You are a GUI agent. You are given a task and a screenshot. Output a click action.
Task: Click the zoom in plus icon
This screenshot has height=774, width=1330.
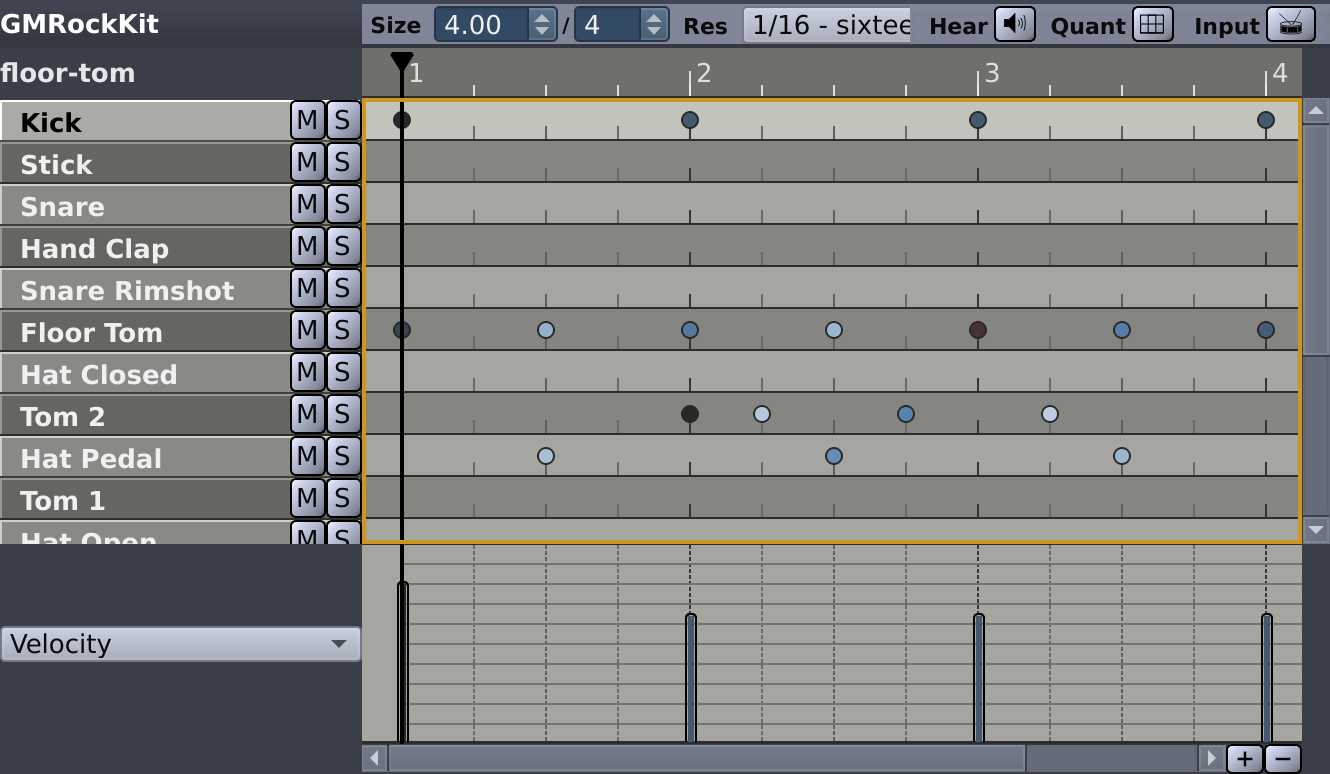click(1243, 759)
